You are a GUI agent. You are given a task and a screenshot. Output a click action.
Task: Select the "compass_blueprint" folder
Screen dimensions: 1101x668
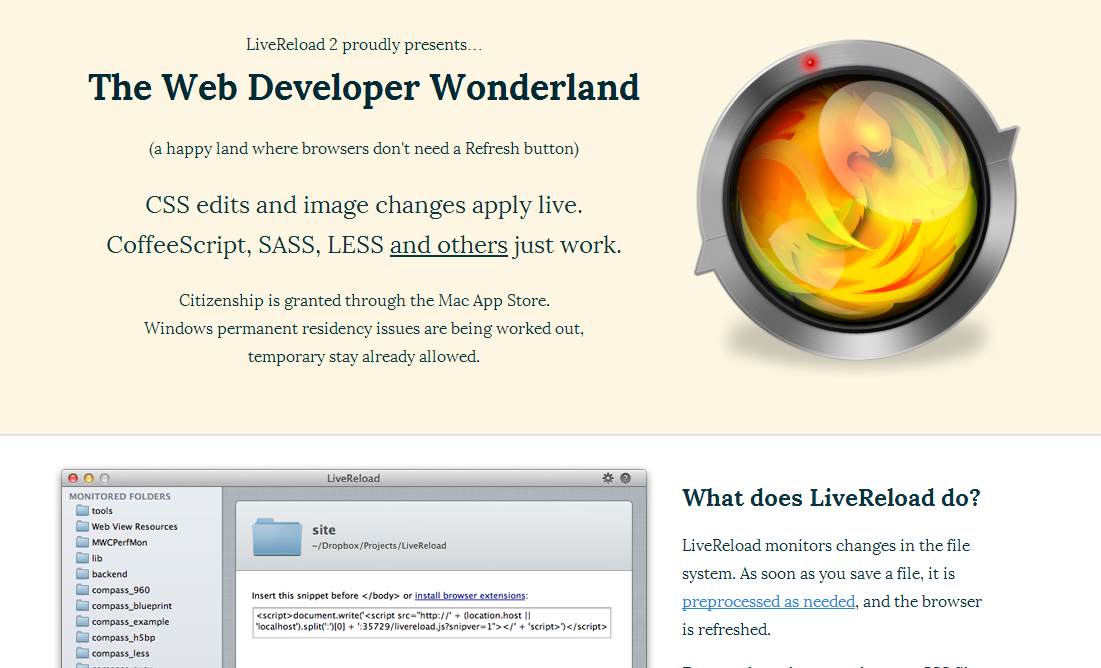pos(124,605)
